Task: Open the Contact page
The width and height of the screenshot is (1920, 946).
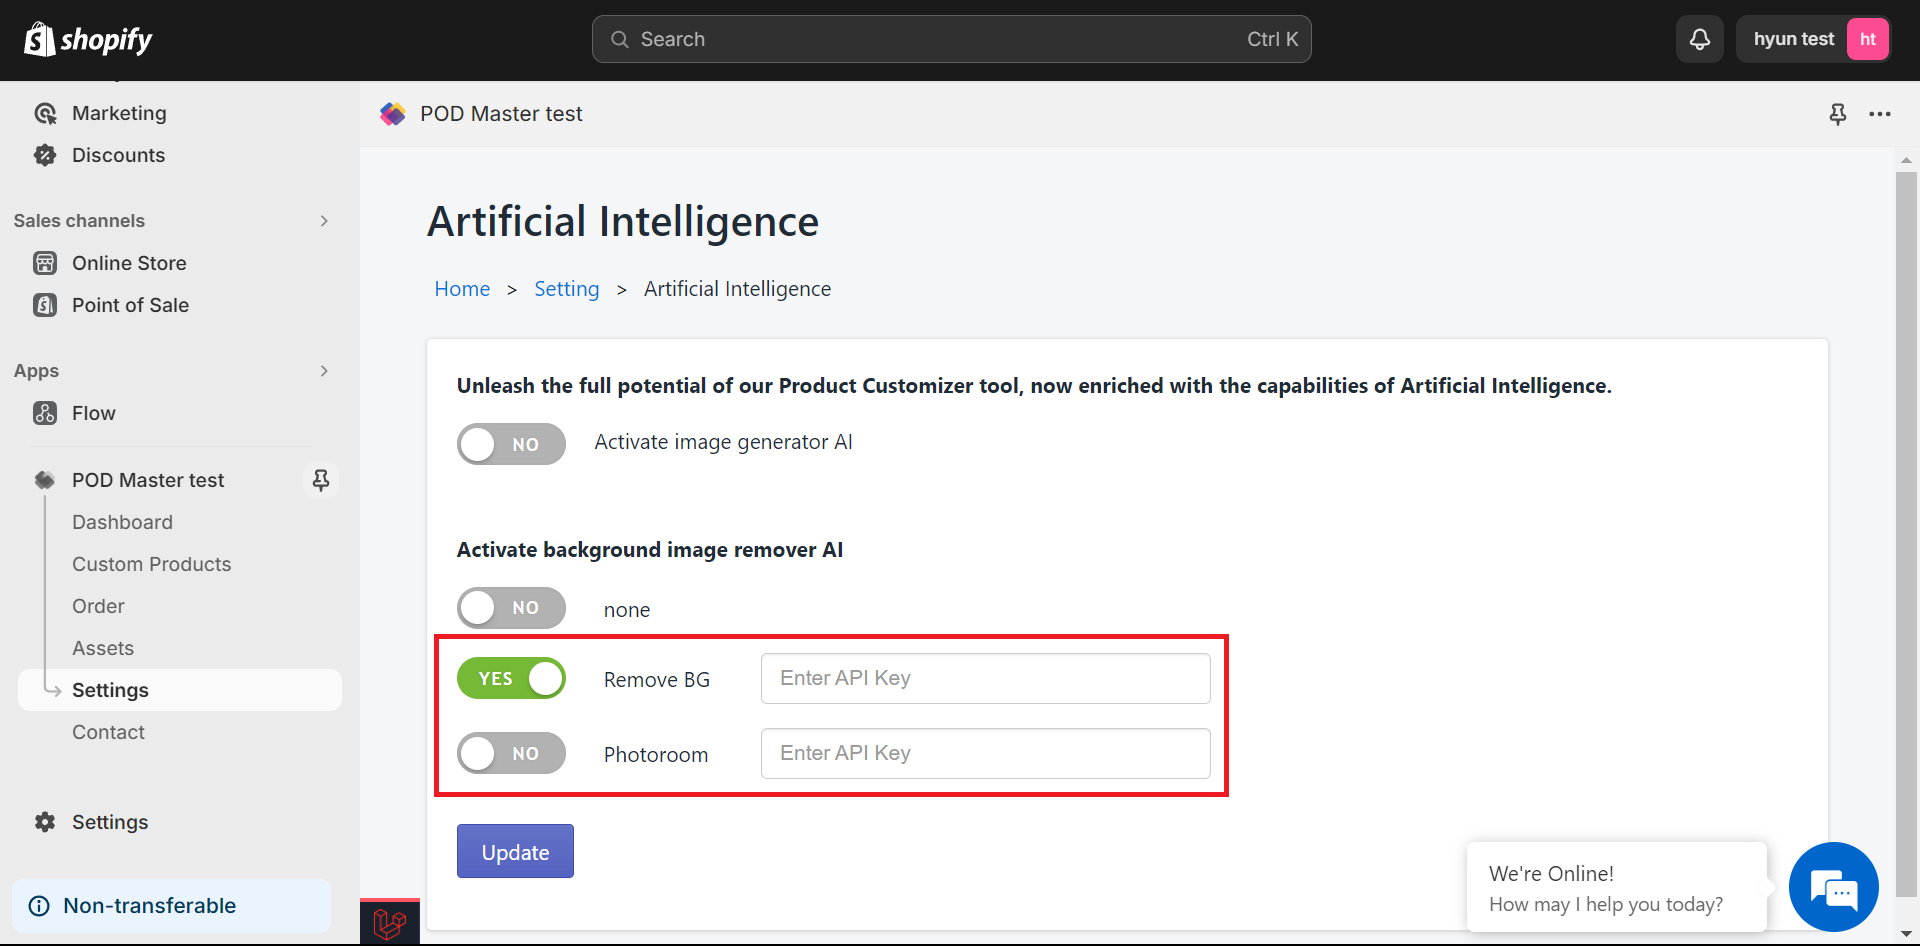Action: coord(108,732)
